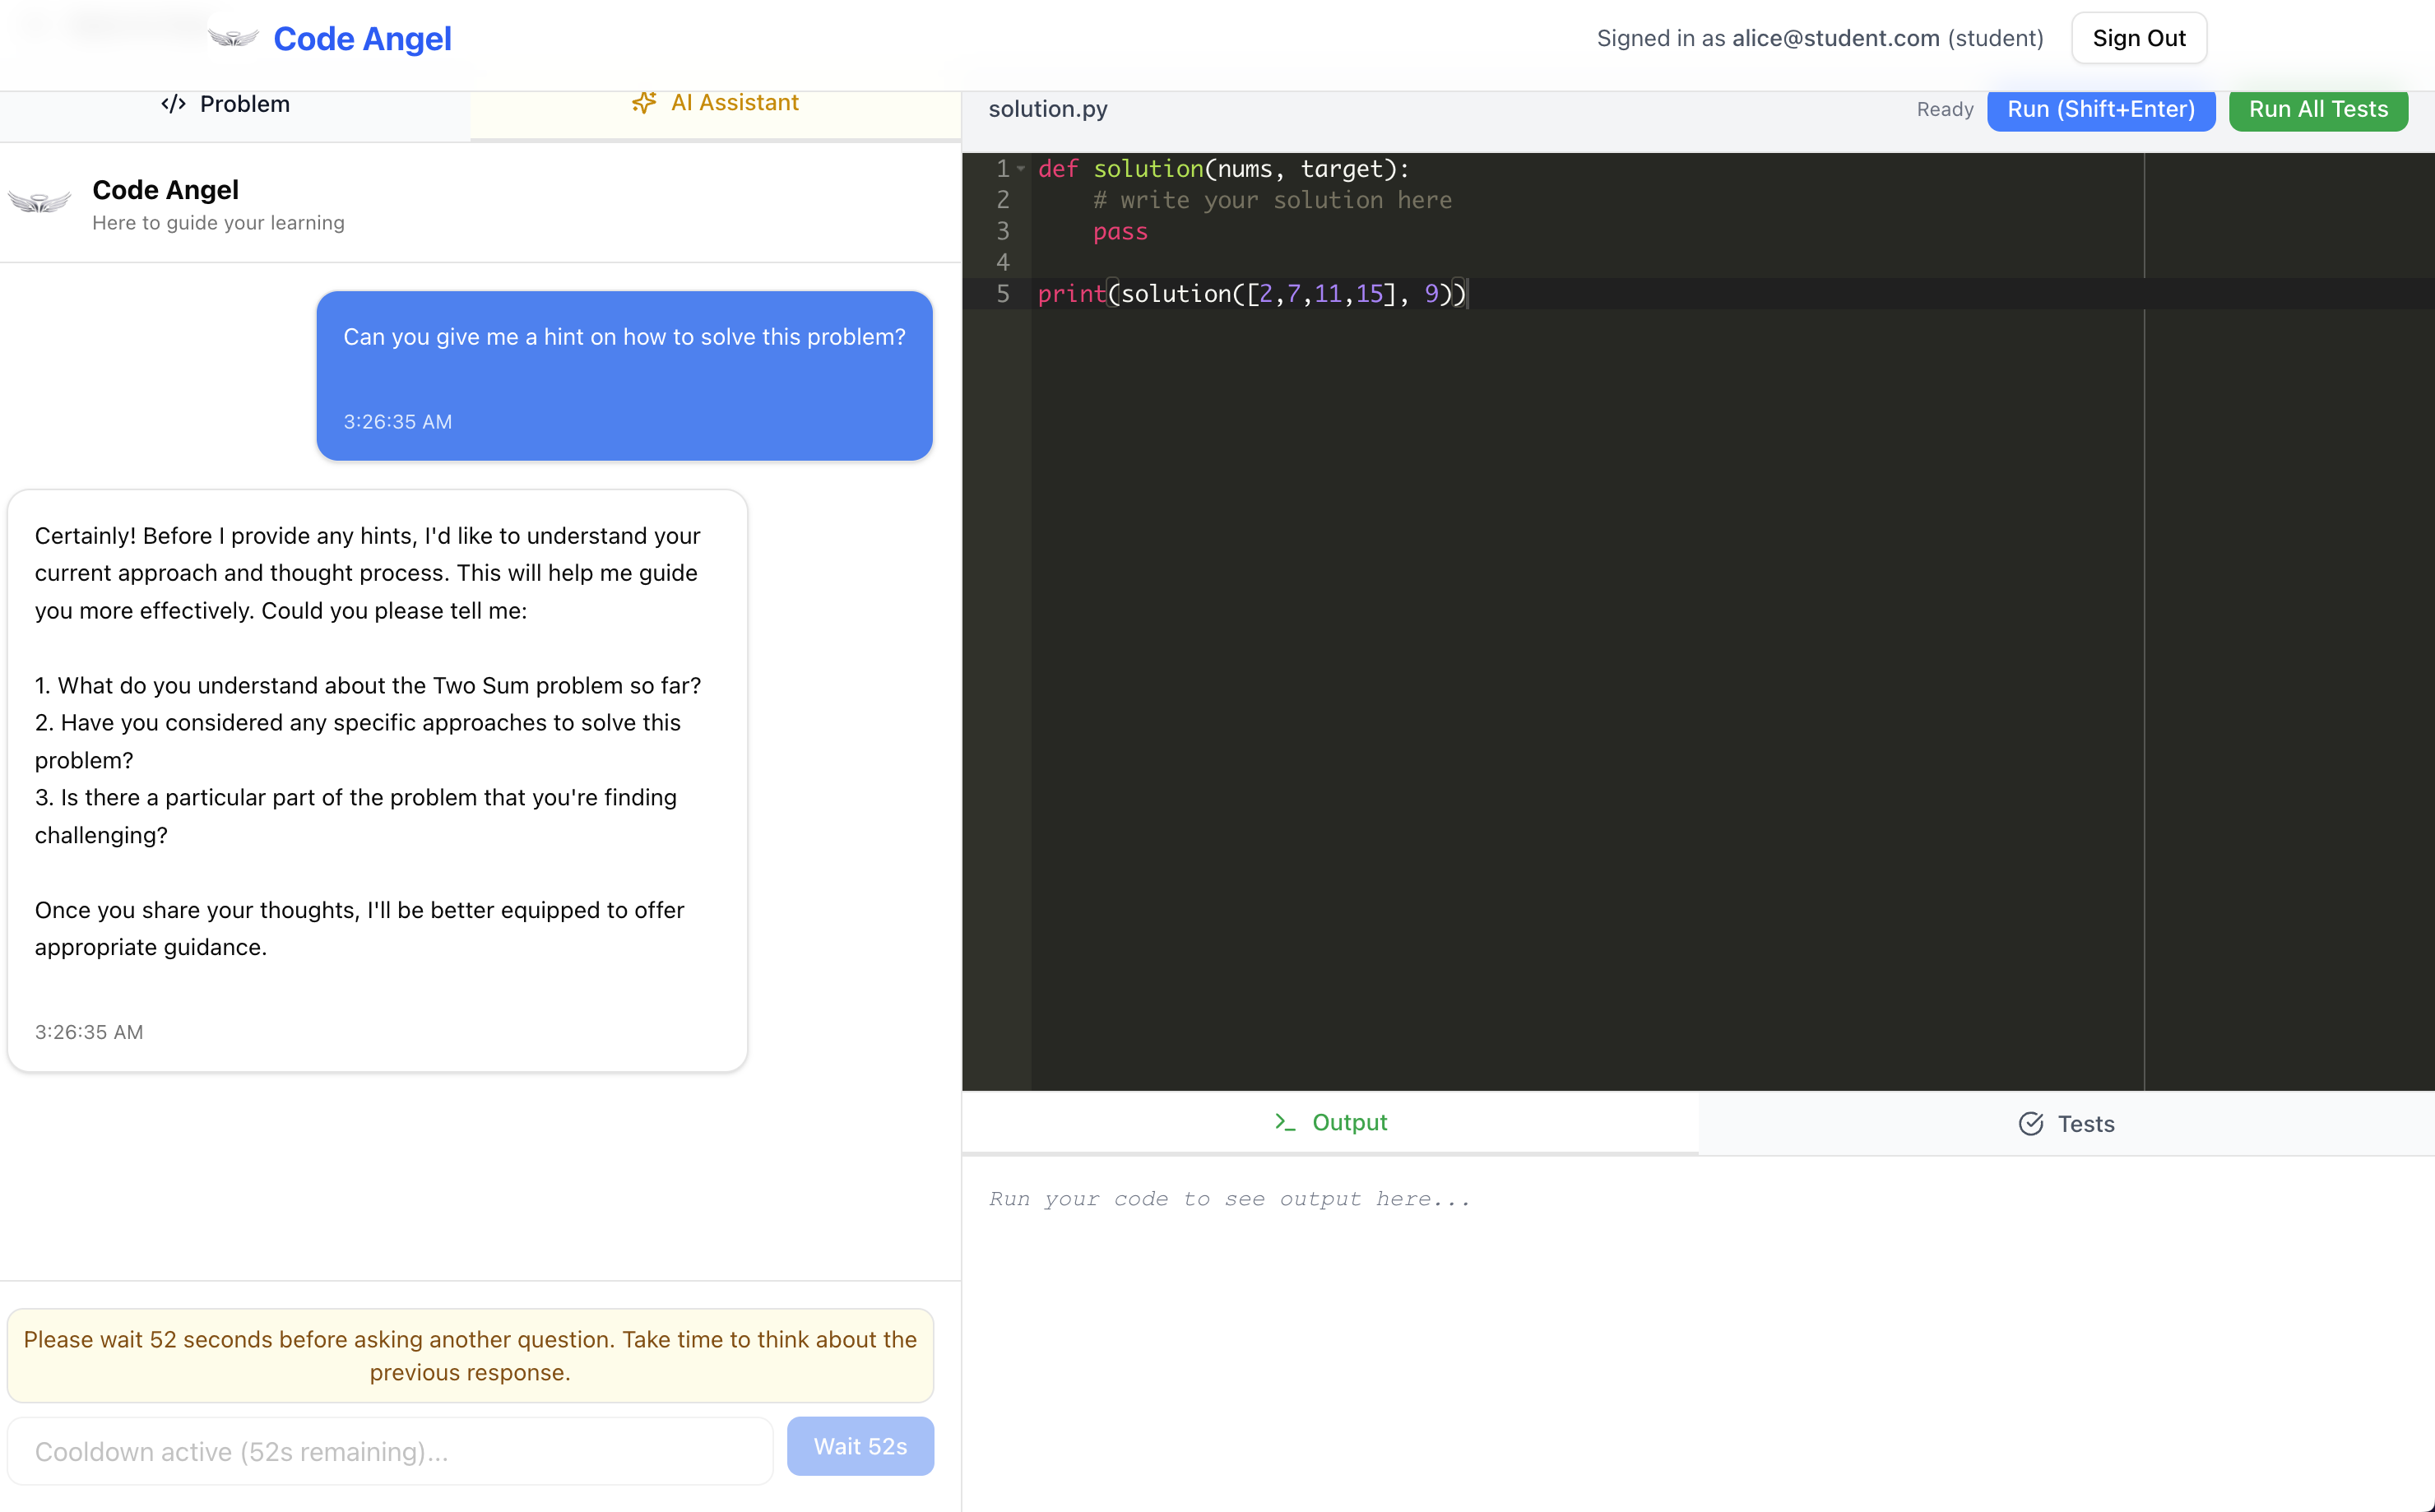Viewport: 2435px width, 1512px height.
Task: Open the AI Assistant tab
Action: (x=715, y=103)
